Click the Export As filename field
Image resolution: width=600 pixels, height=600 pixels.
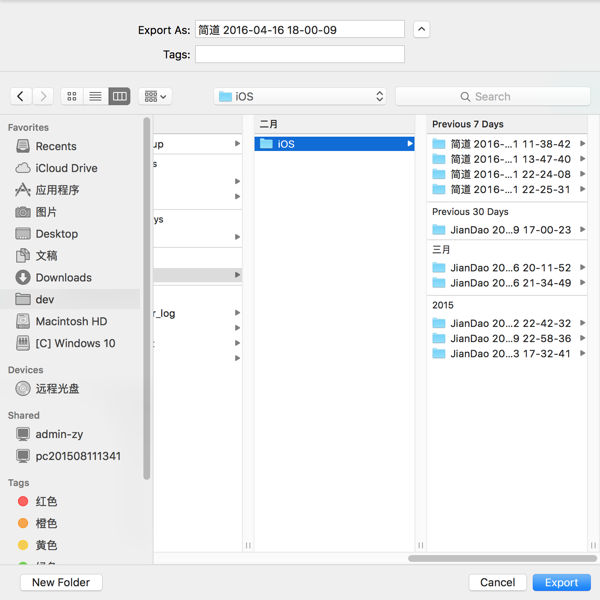click(300, 29)
